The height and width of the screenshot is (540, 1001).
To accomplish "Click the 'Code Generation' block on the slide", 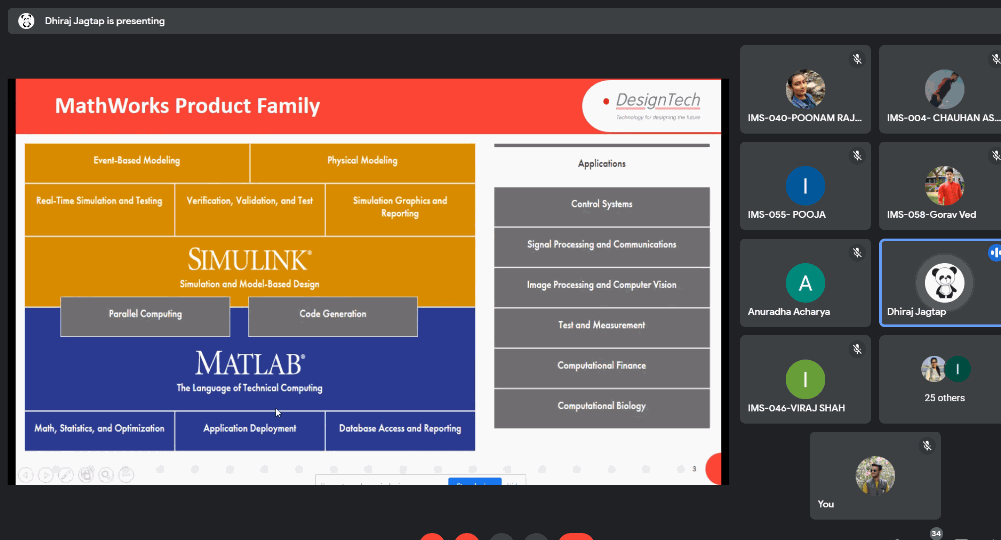I will [x=333, y=315].
